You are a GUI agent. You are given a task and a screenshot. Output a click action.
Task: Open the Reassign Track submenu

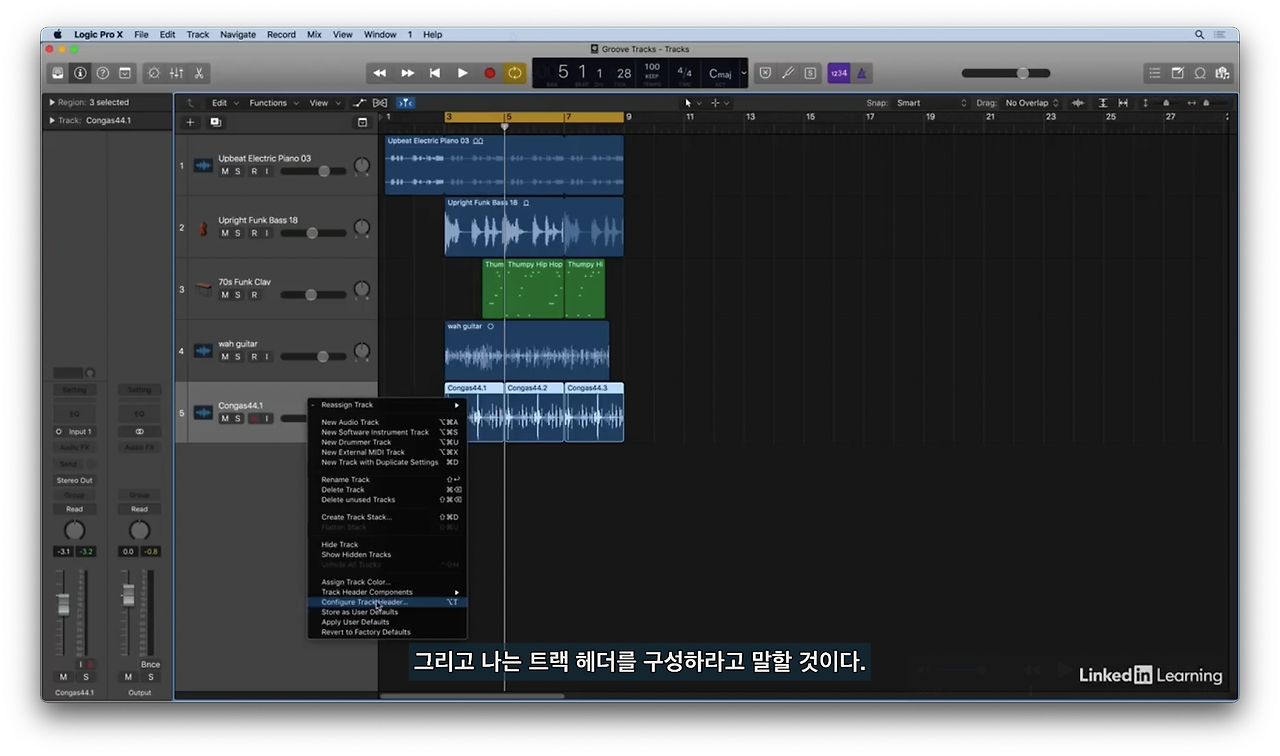pos(389,405)
